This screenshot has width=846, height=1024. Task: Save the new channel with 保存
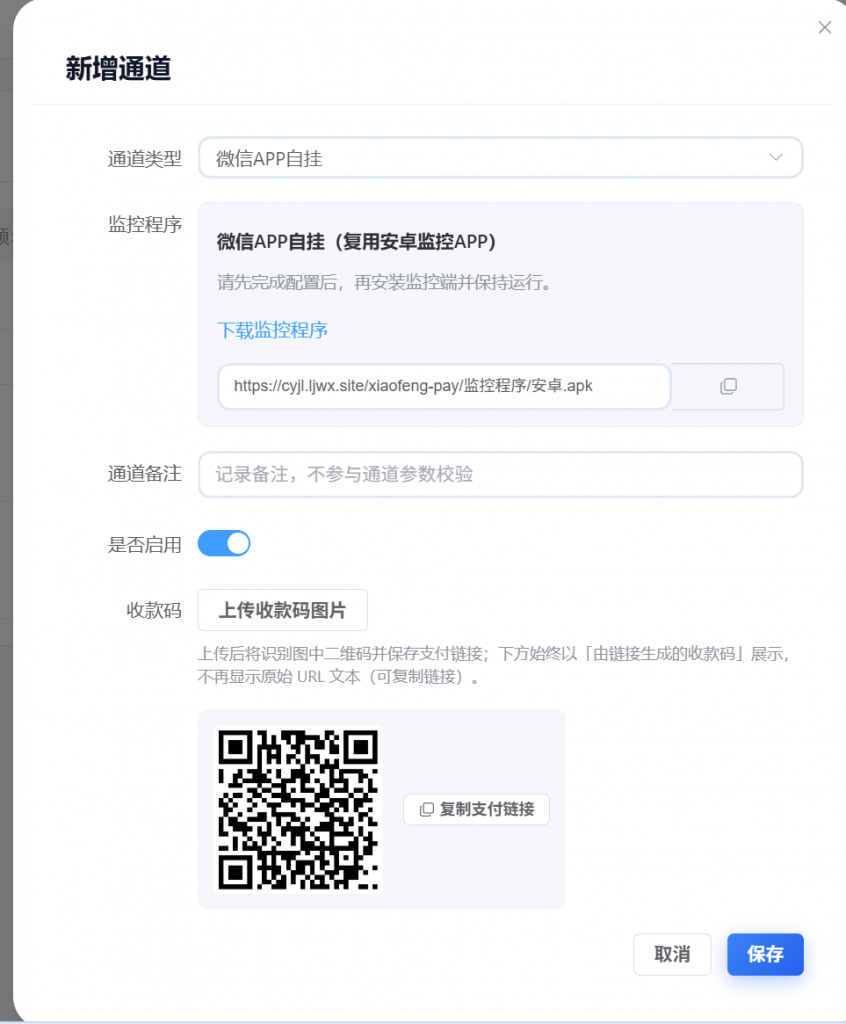(x=765, y=954)
